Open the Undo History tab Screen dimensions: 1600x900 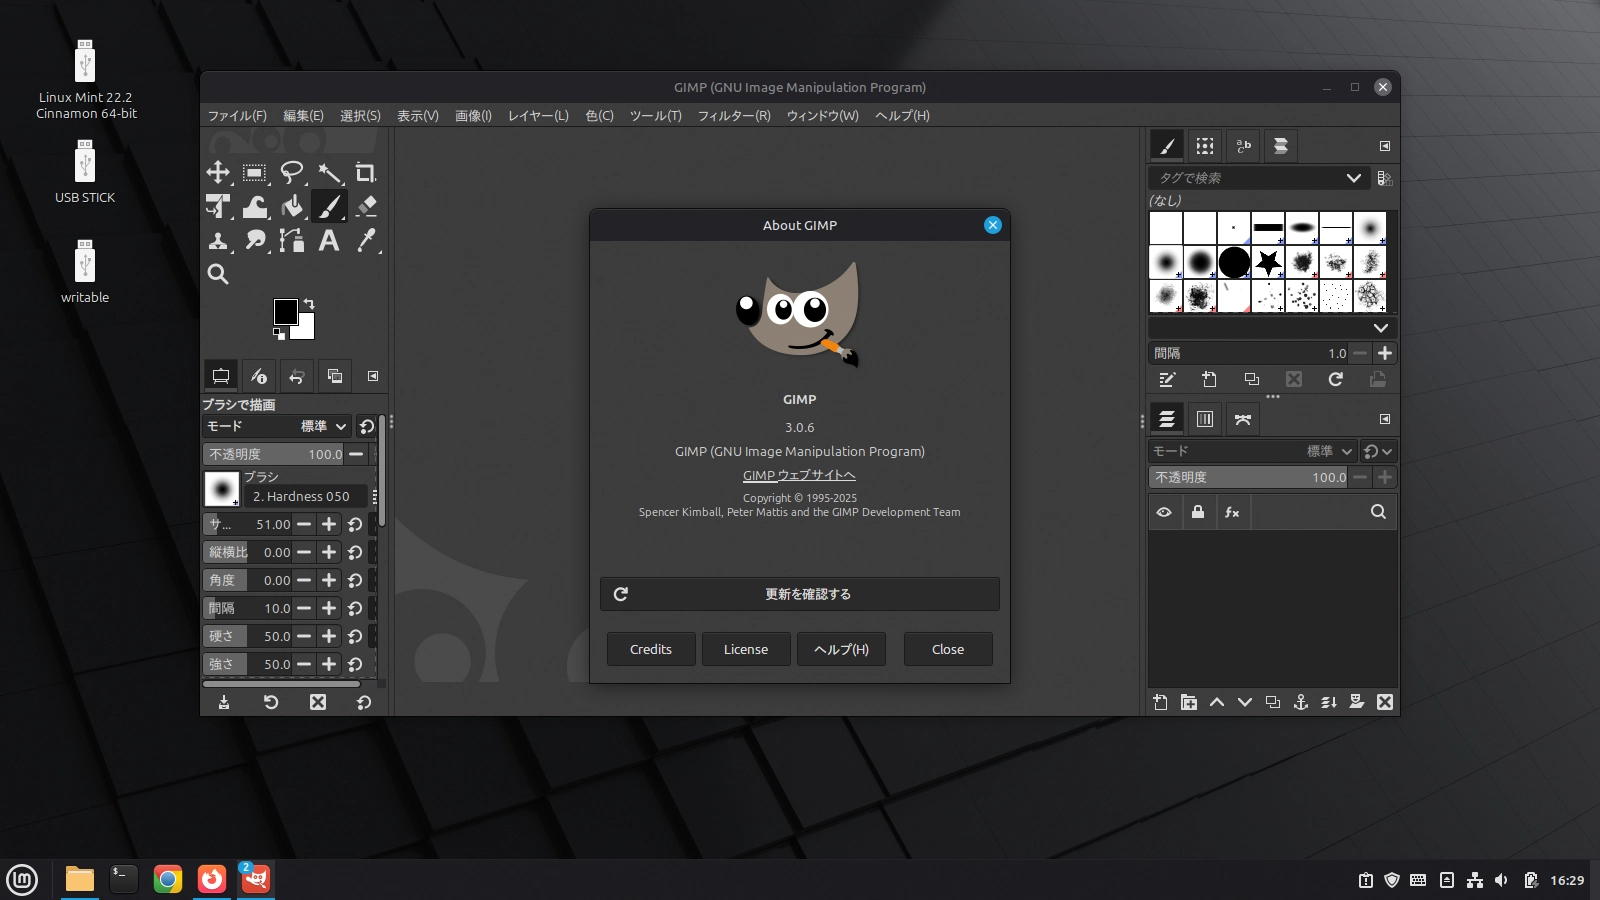297,376
